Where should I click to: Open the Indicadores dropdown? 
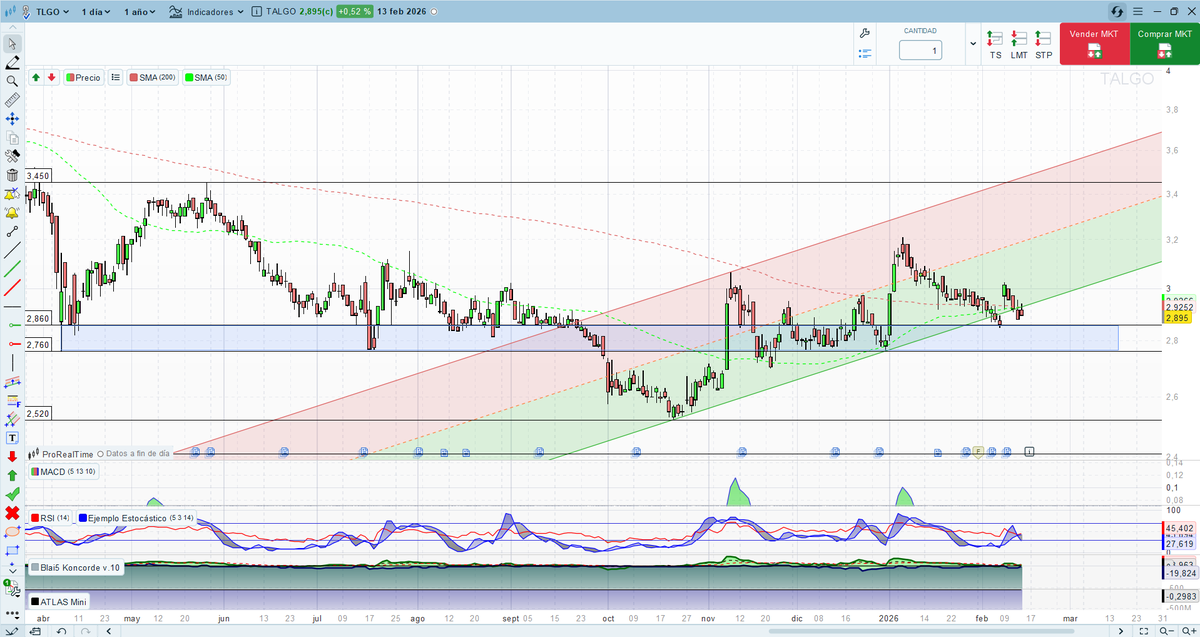click(208, 12)
